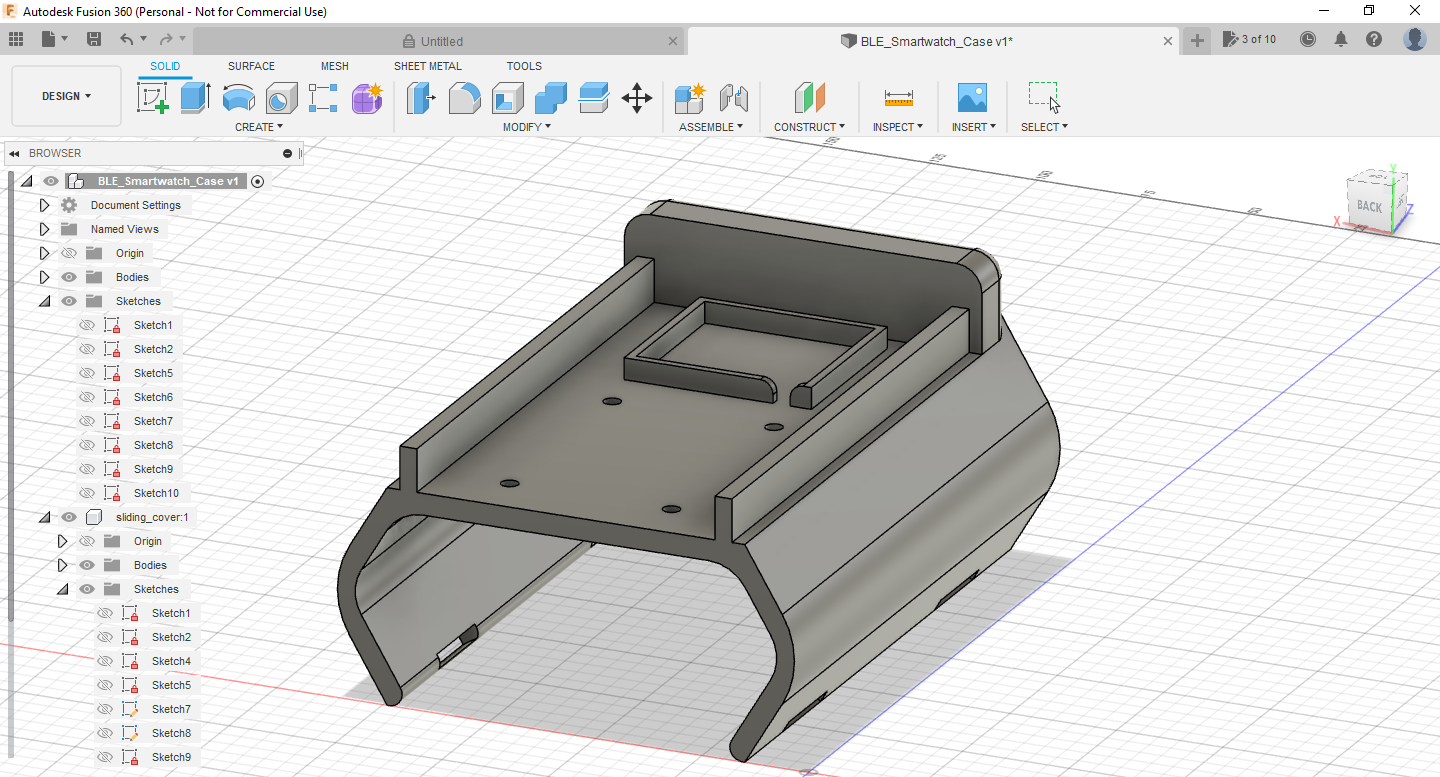Hide the sliding_cover:1 component
This screenshot has width=1440, height=777.
point(69,517)
